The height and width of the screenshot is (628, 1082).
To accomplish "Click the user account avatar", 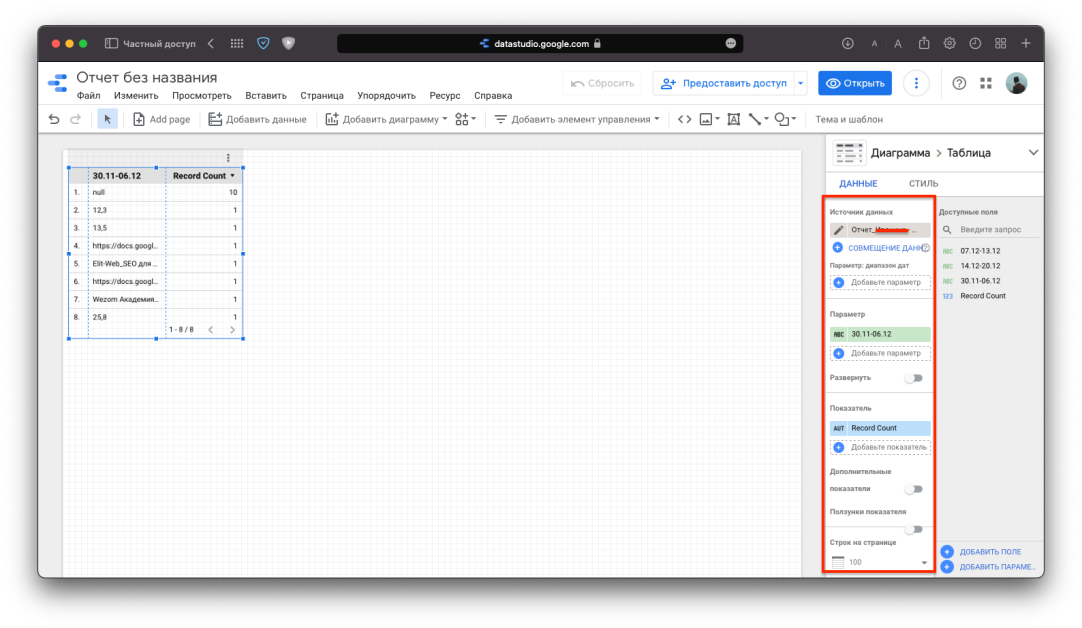I will [x=1016, y=84].
